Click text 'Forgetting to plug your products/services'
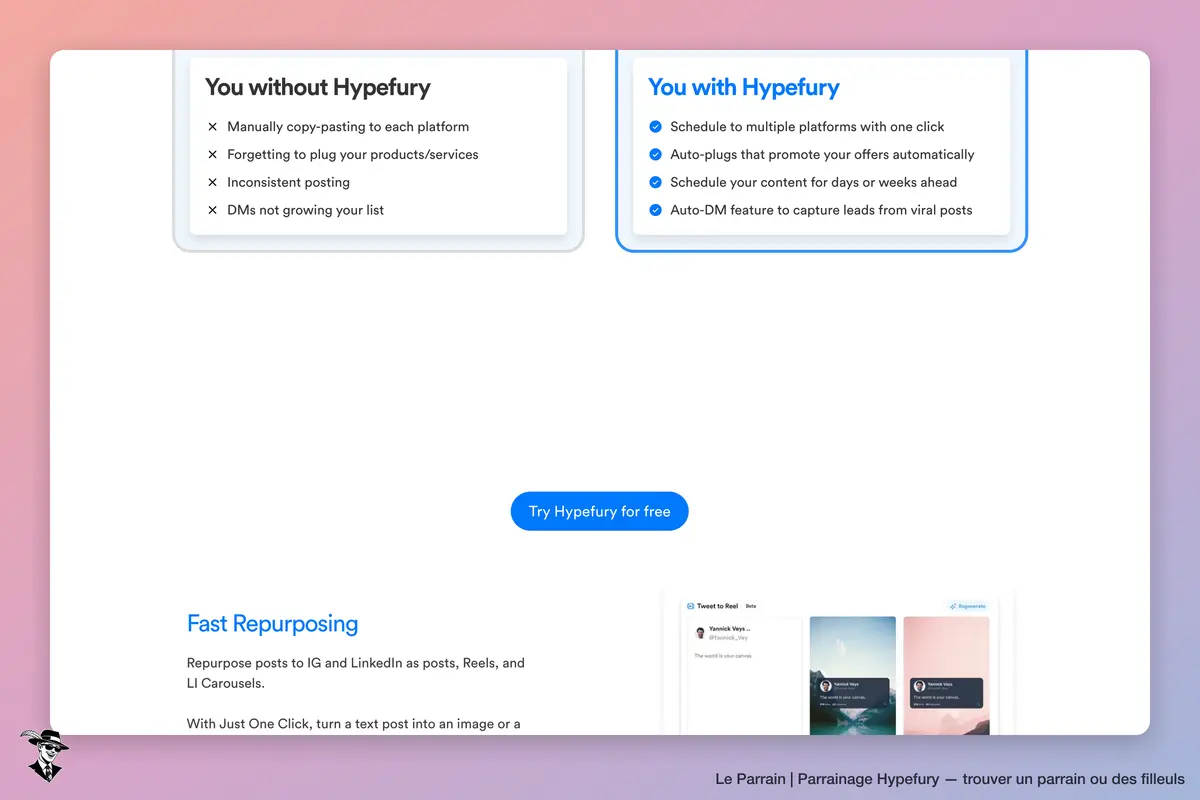This screenshot has height=800, width=1200. [353, 155]
